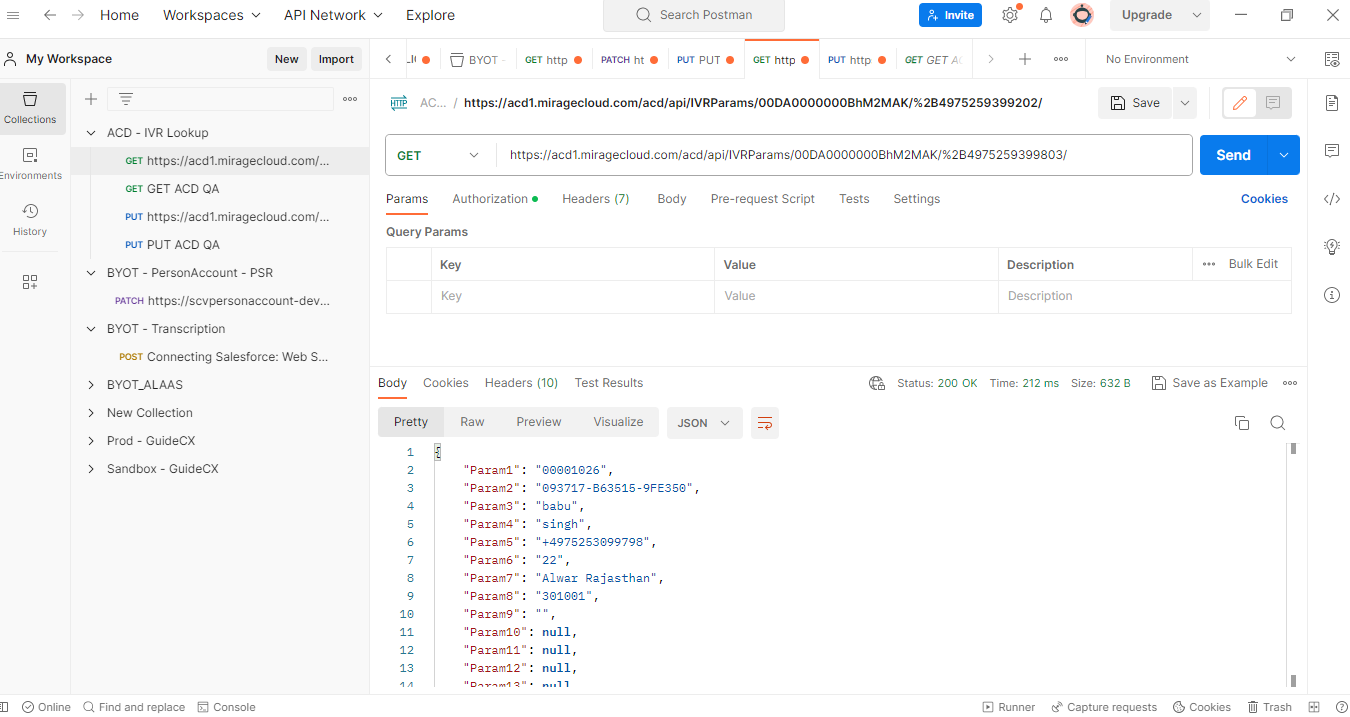Click response body vertical scrollbar

(1293, 565)
